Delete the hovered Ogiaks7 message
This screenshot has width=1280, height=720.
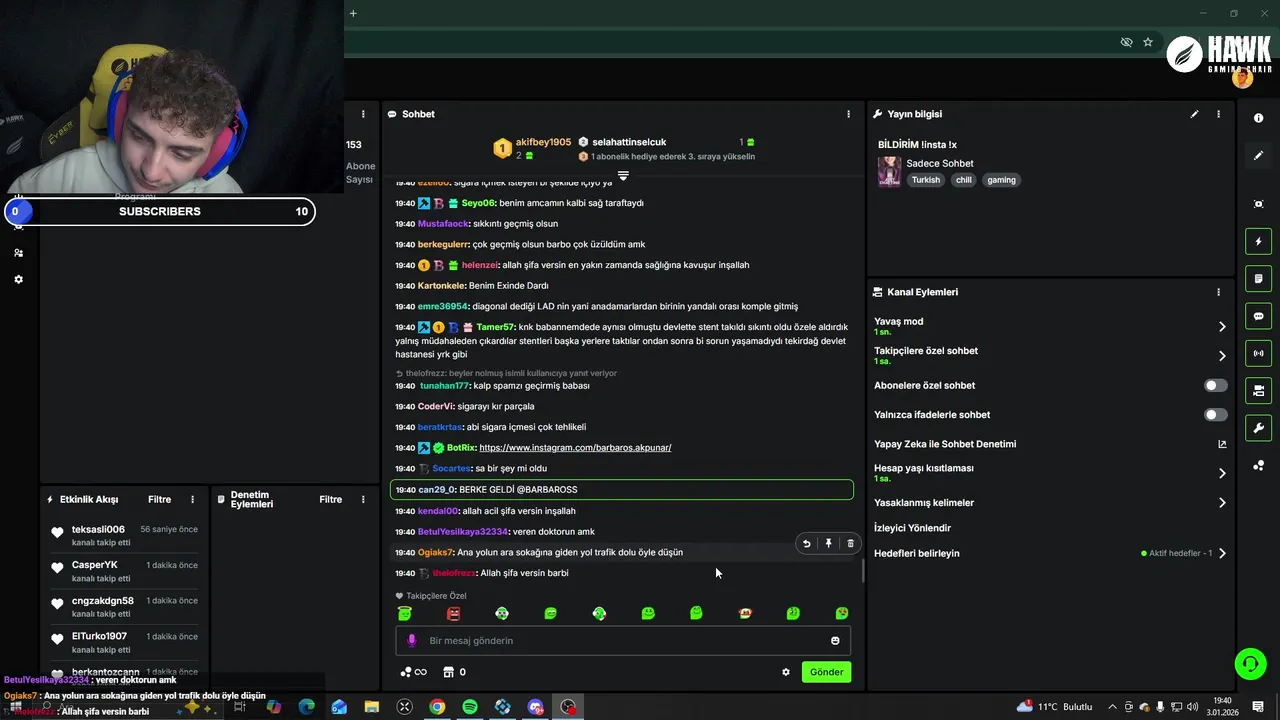pyautogui.click(x=850, y=543)
